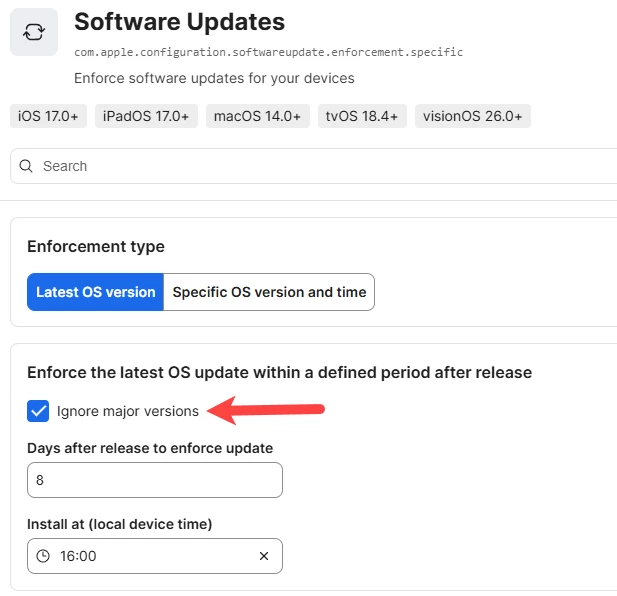
Task: Click the macOS 14.0+ platform tag
Action: pos(258,116)
